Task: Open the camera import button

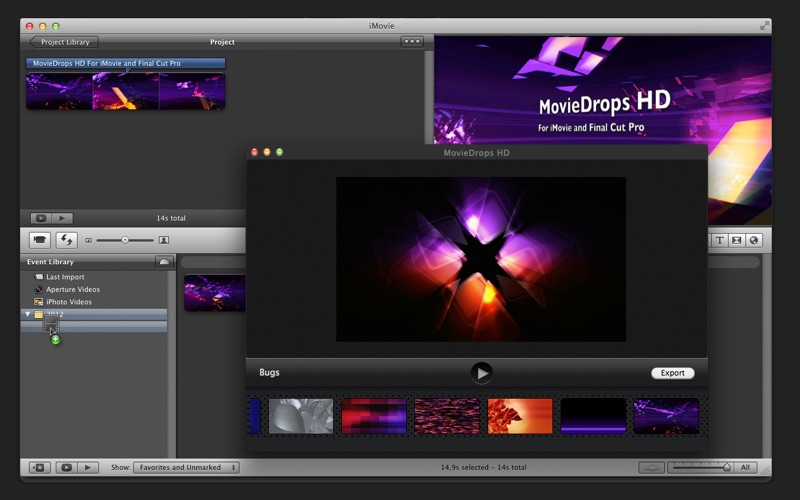Action: [40, 240]
